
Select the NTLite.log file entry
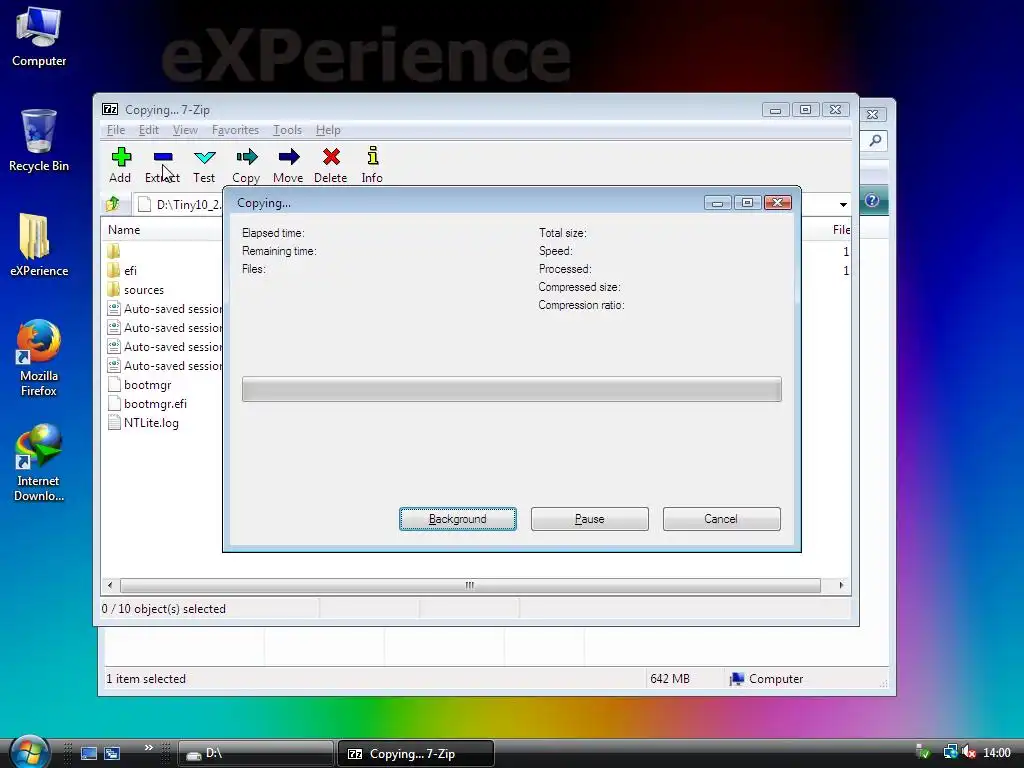pos(143,423)
